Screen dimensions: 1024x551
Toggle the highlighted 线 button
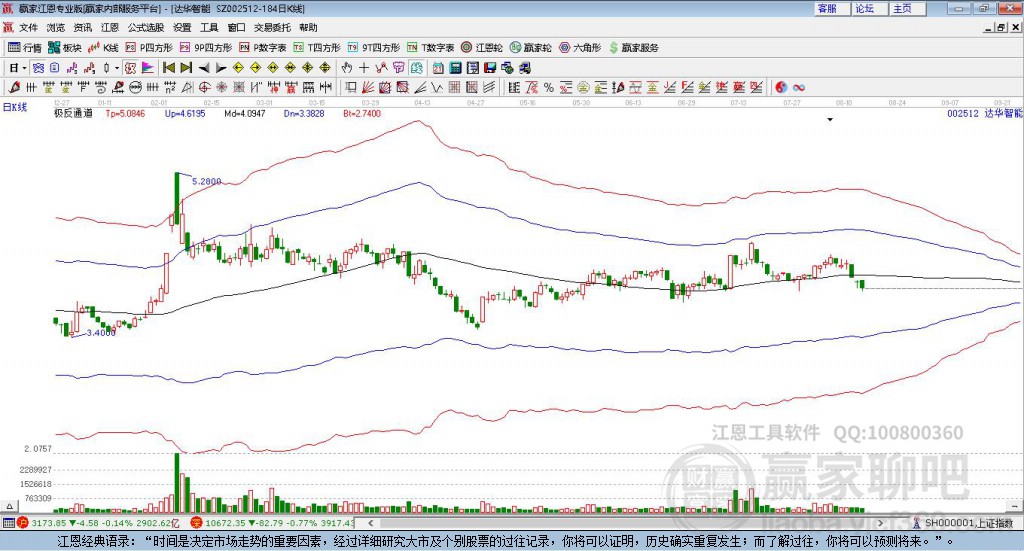click(x=416, y=68)
